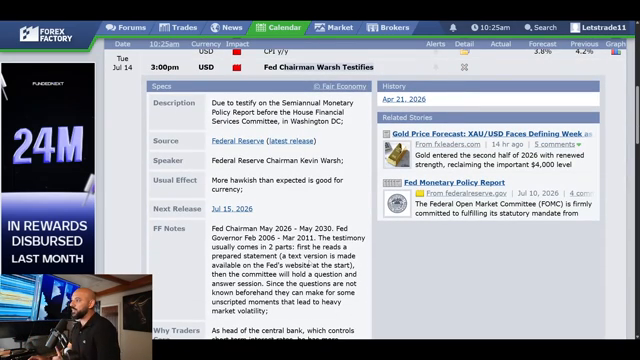Open the Federal Reserve source link
This screenshot has height=360, width=640.
point(238,141)
